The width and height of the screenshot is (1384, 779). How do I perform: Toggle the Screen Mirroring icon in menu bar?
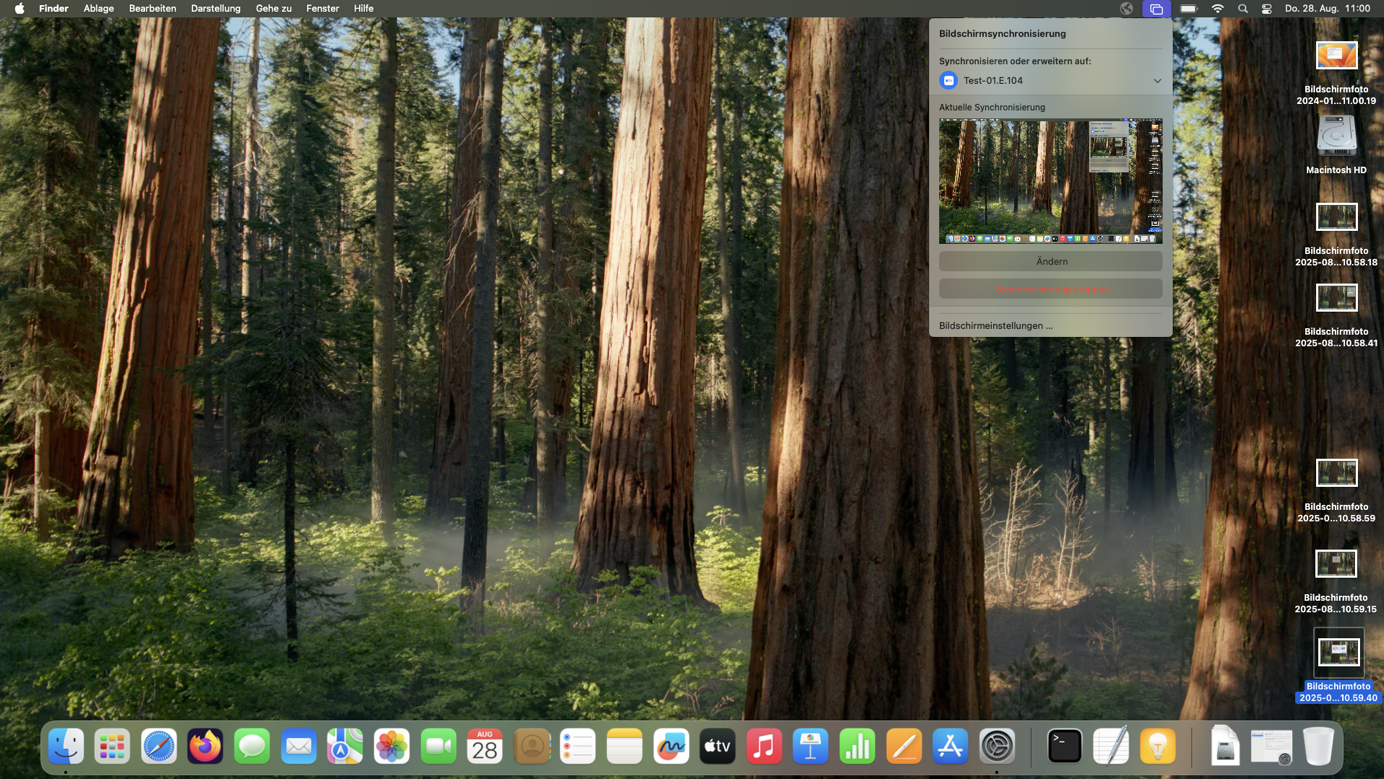[x=1156, y=8]
